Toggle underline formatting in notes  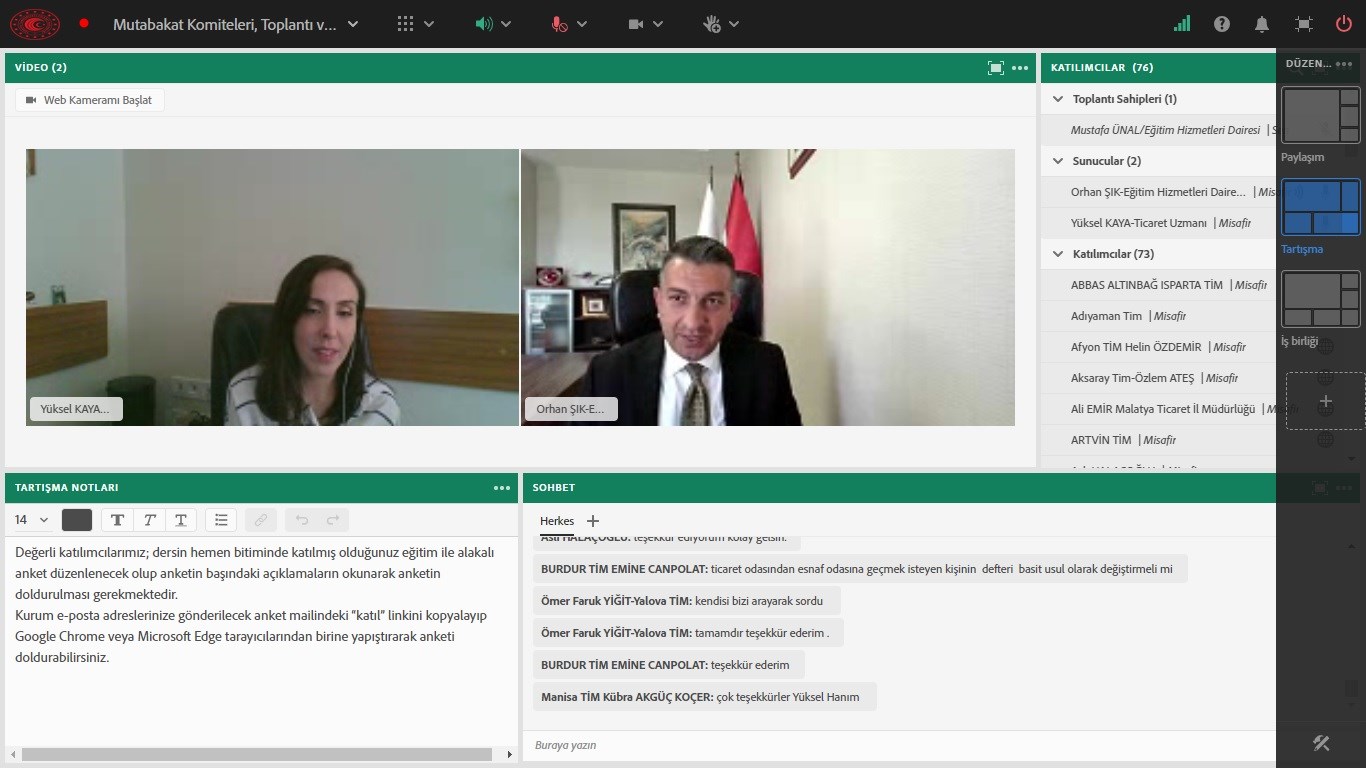[x=181, y=520]
